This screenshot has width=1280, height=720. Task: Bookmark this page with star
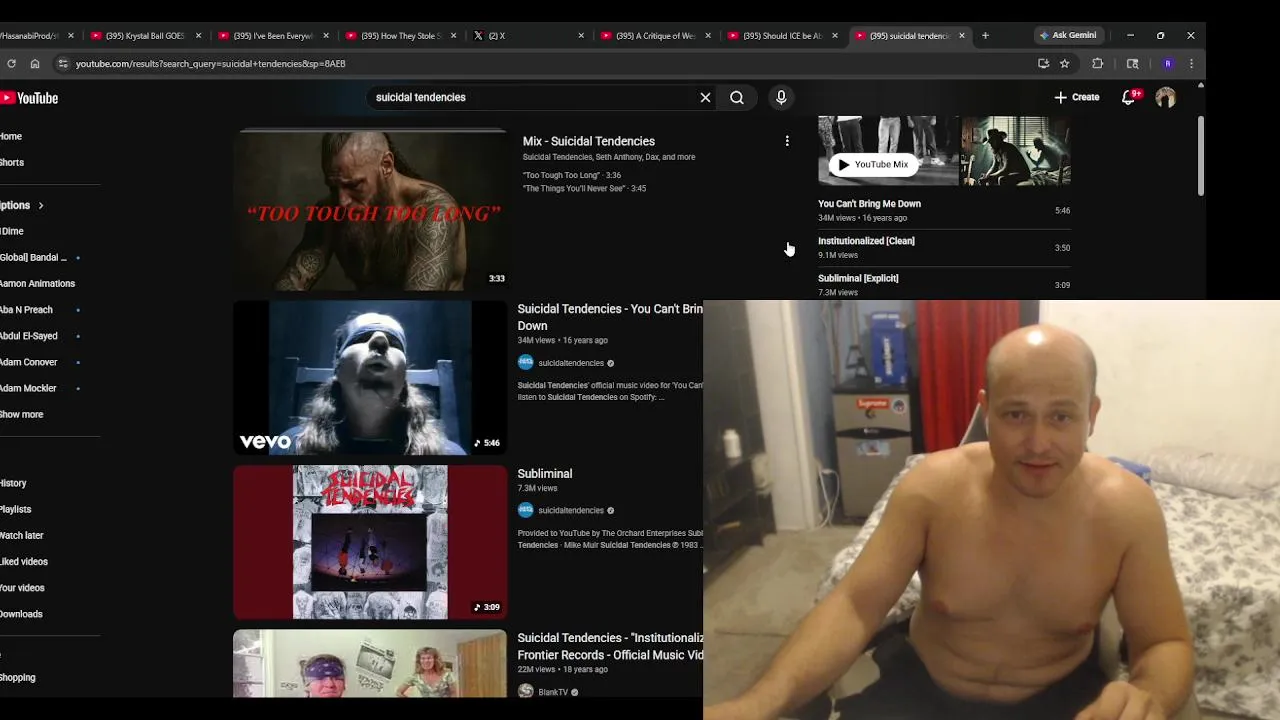point(1064,63)
